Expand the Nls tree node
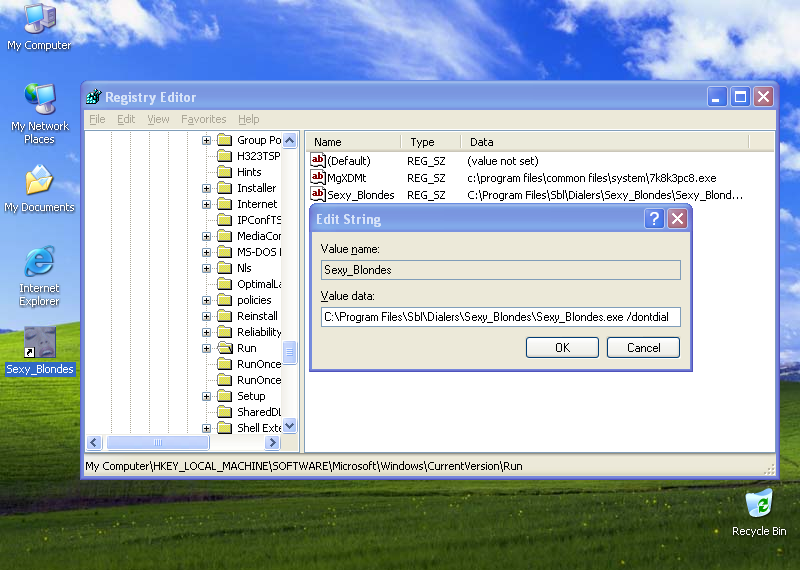The width and height of the screenshot is (800, 570). point(206,268)
